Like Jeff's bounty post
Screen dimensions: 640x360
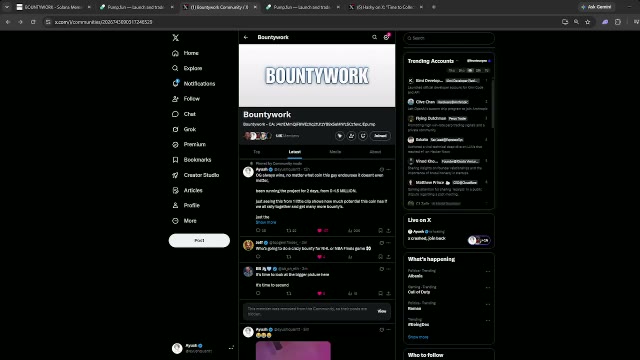click(x=321, y=257)
